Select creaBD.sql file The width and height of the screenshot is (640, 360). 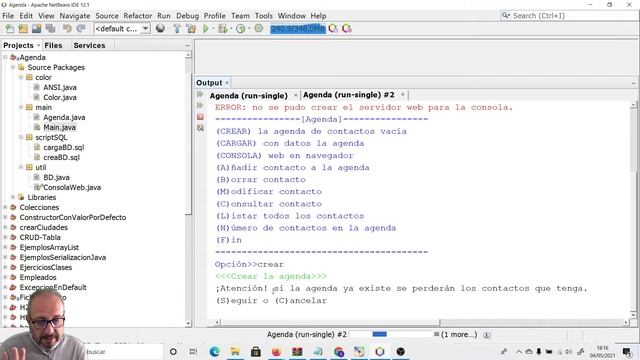tap(61, 157)
